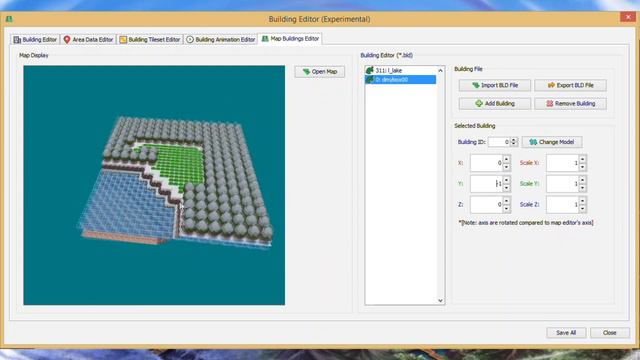
Task: Decrement the Y position spinner
Action: pos(507,188)
